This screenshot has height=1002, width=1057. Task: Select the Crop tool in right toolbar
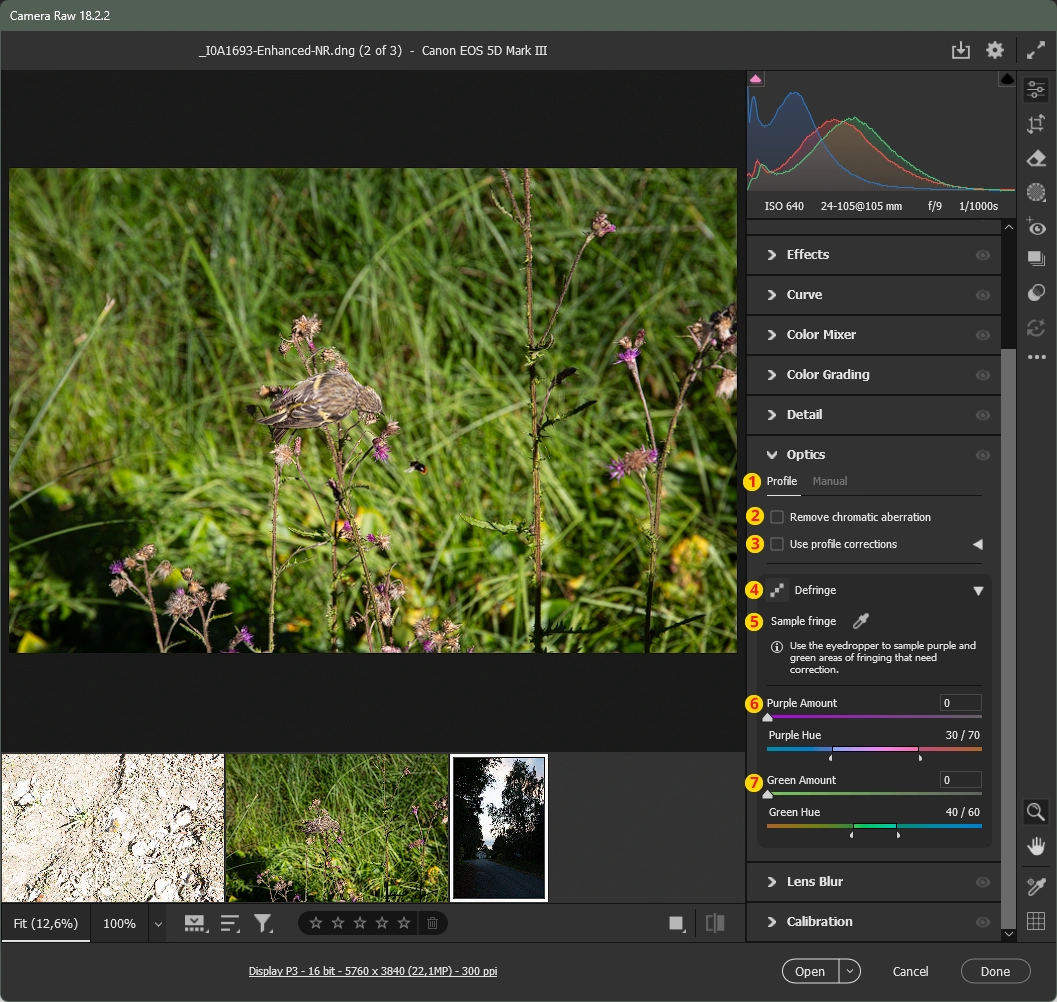click(x=1036, y=124)
